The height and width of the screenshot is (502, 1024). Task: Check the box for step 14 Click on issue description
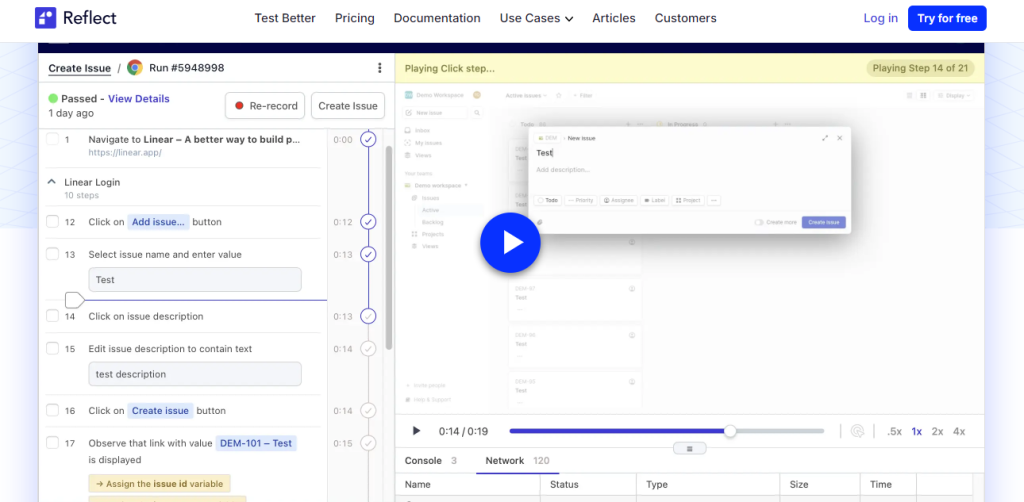[x=52, y=316]
